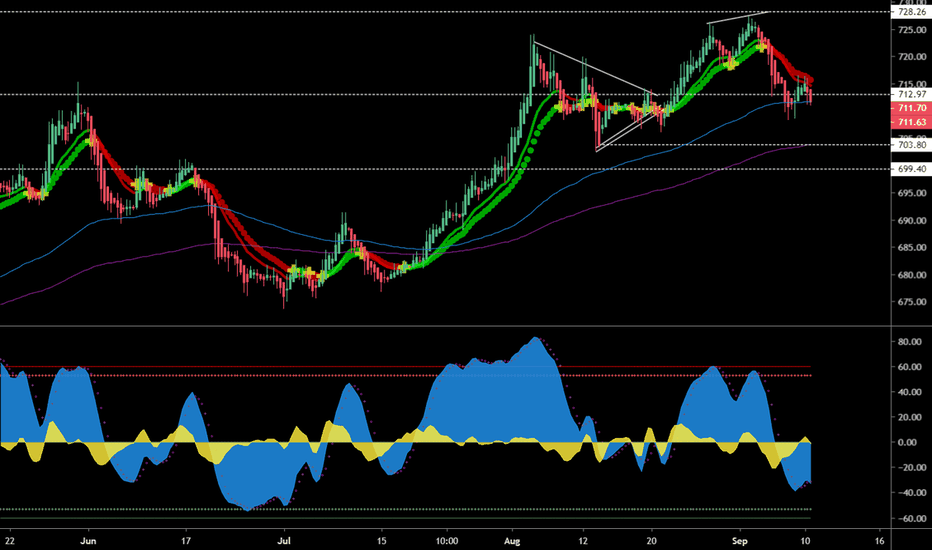Click the 20 date label on time axis
Screen dimensions: 932x550
click(651, 541)
